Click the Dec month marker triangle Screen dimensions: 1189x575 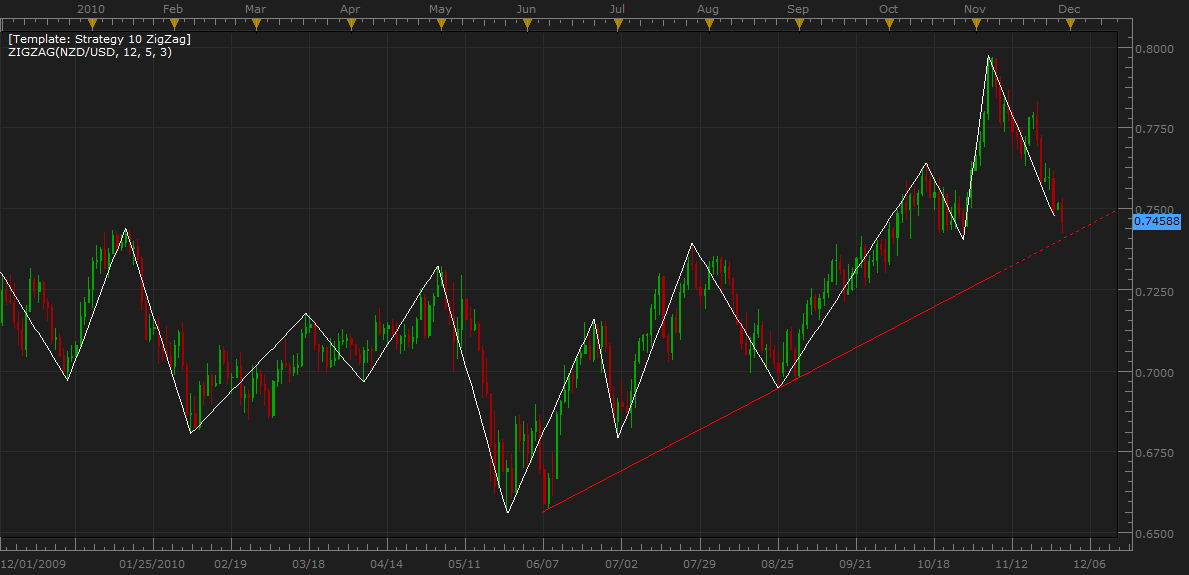1069,25
